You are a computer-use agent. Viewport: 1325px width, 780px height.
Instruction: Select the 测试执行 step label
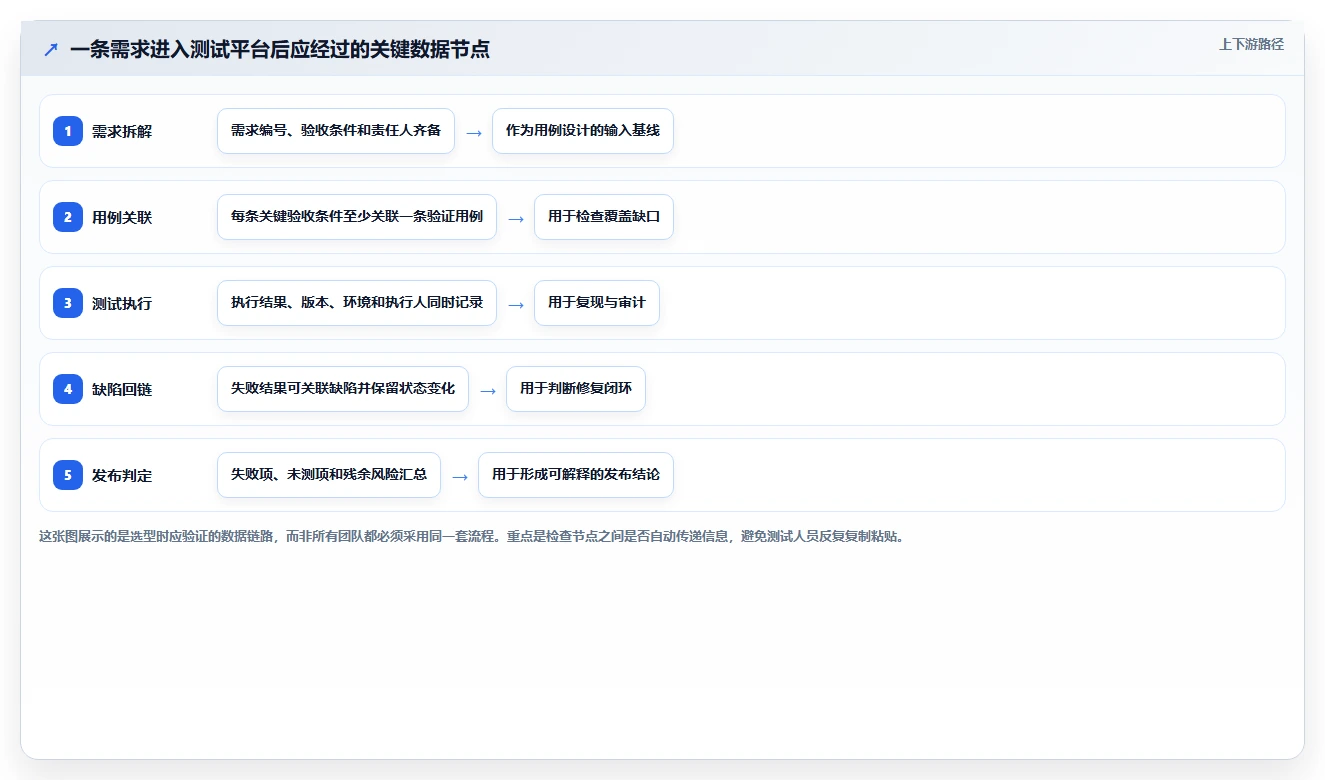(122, 303)
